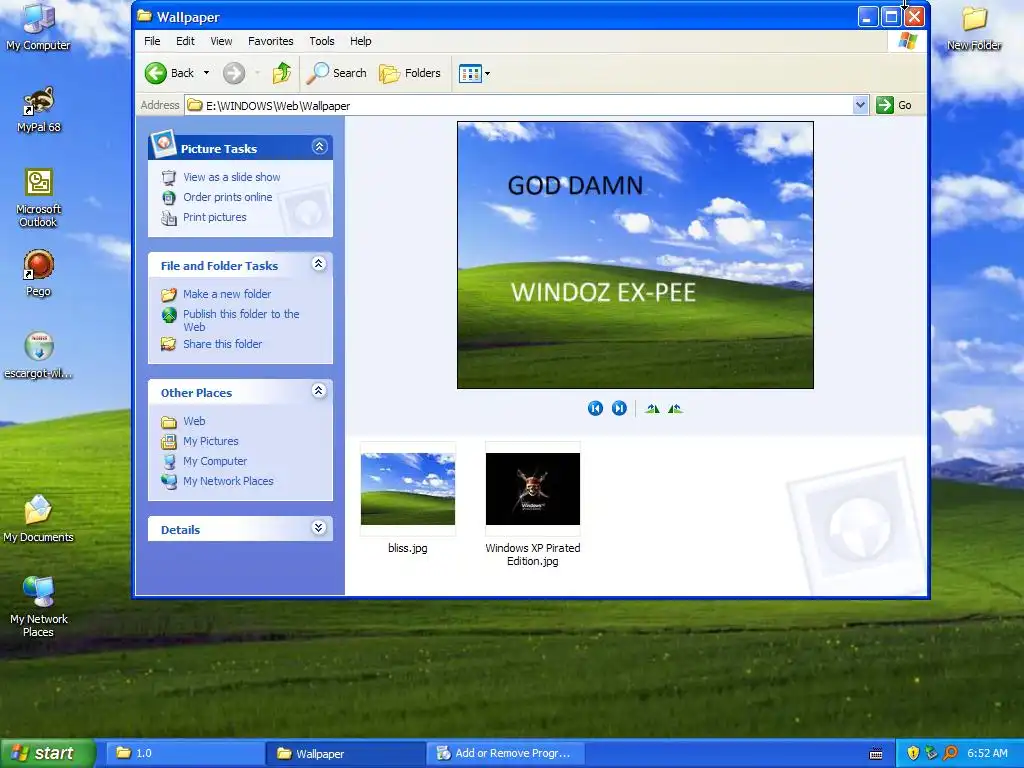
Task: Rotate the picture counterclockwise
Action: 675,409
